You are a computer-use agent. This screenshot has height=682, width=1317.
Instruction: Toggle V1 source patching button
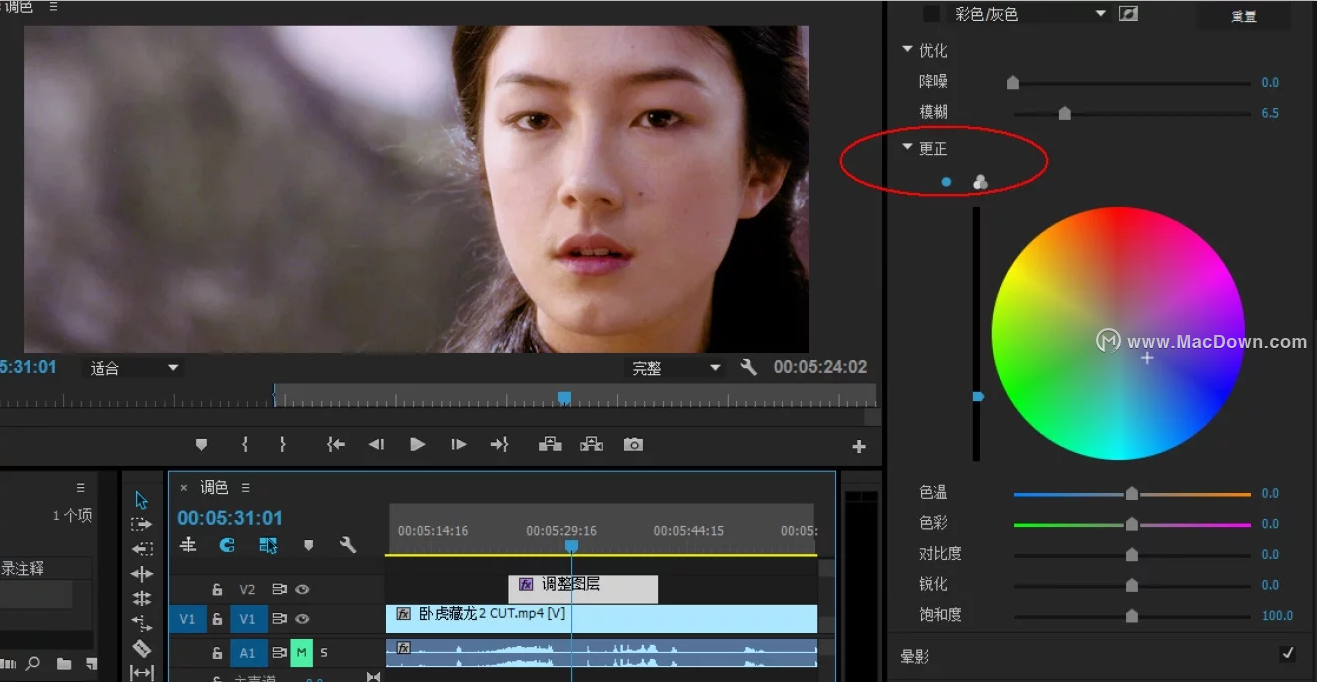[x=187, y=619]
